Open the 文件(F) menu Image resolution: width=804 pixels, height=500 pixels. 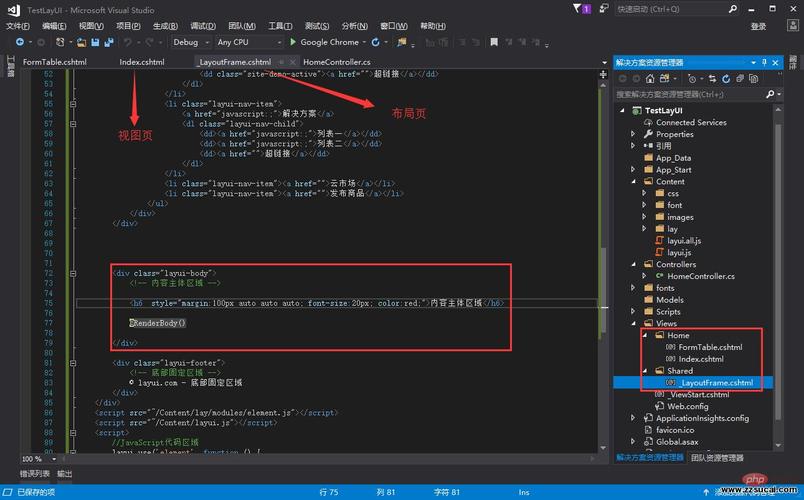(x=17, y=26)
